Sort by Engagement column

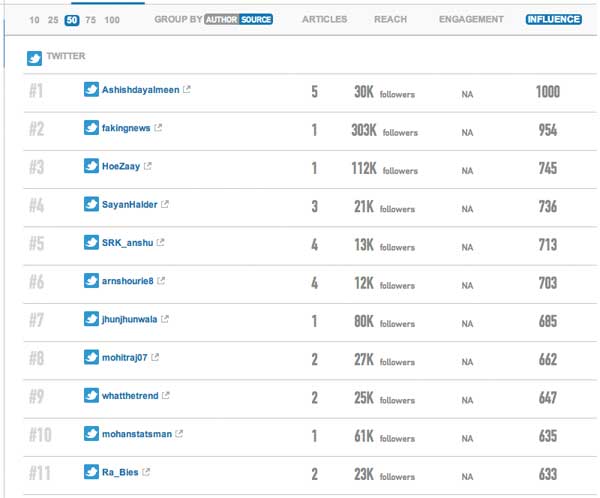pyautogui.click(x=471, y=19)
